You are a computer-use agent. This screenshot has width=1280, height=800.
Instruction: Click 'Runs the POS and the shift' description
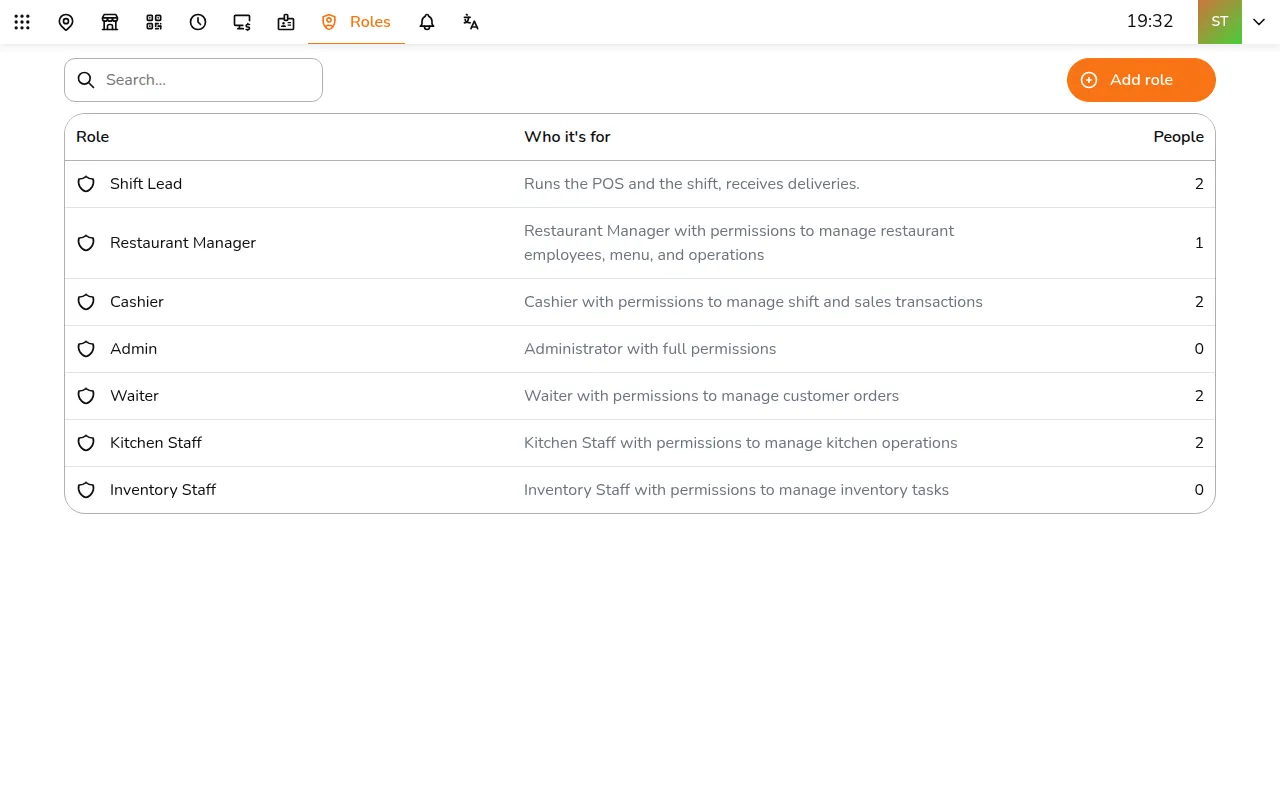pos(692,184)
